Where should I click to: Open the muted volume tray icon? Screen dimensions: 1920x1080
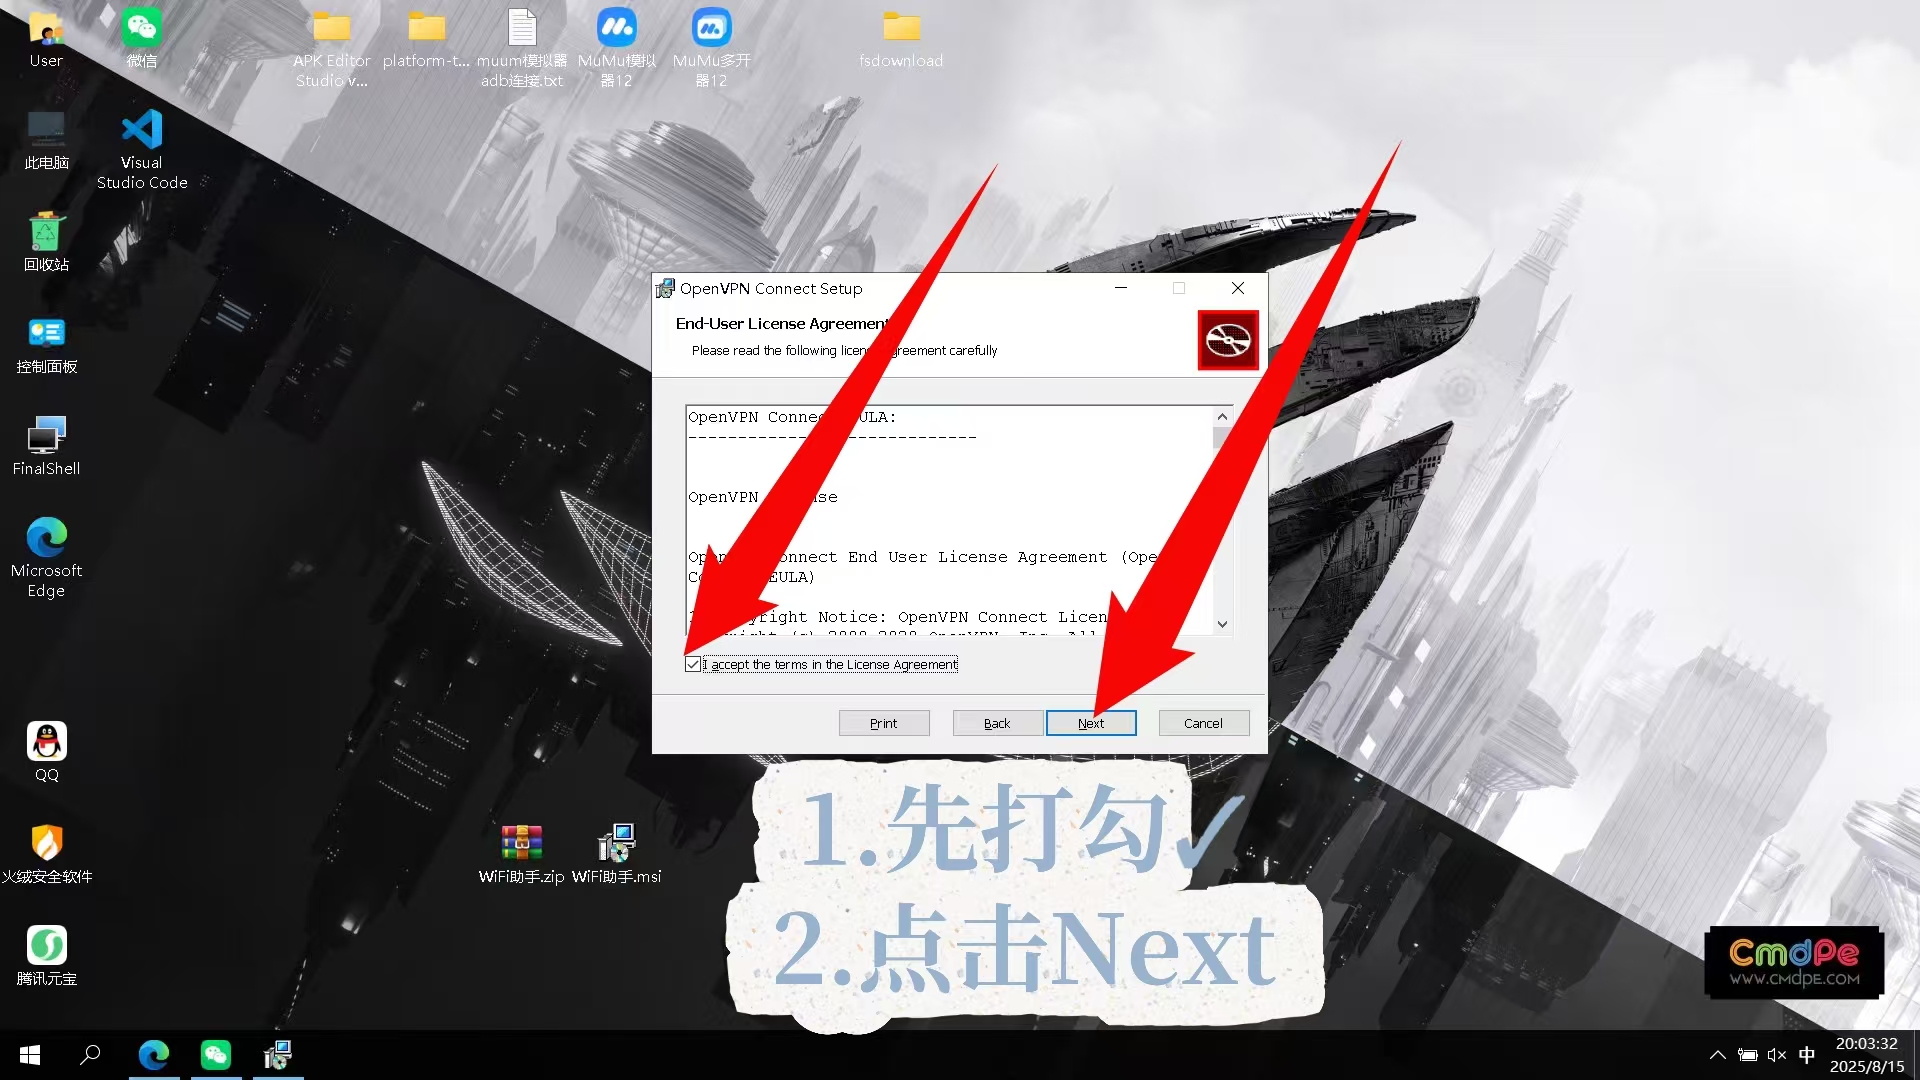[x=1777, y=1055]
